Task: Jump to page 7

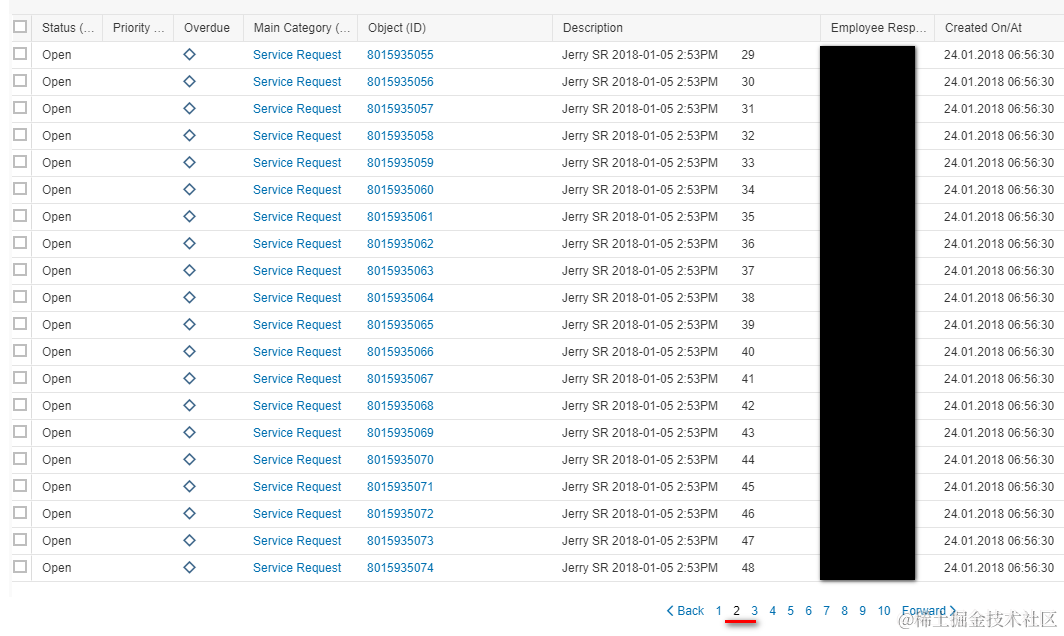Action: pyautogui.click(x=826, y=611)
